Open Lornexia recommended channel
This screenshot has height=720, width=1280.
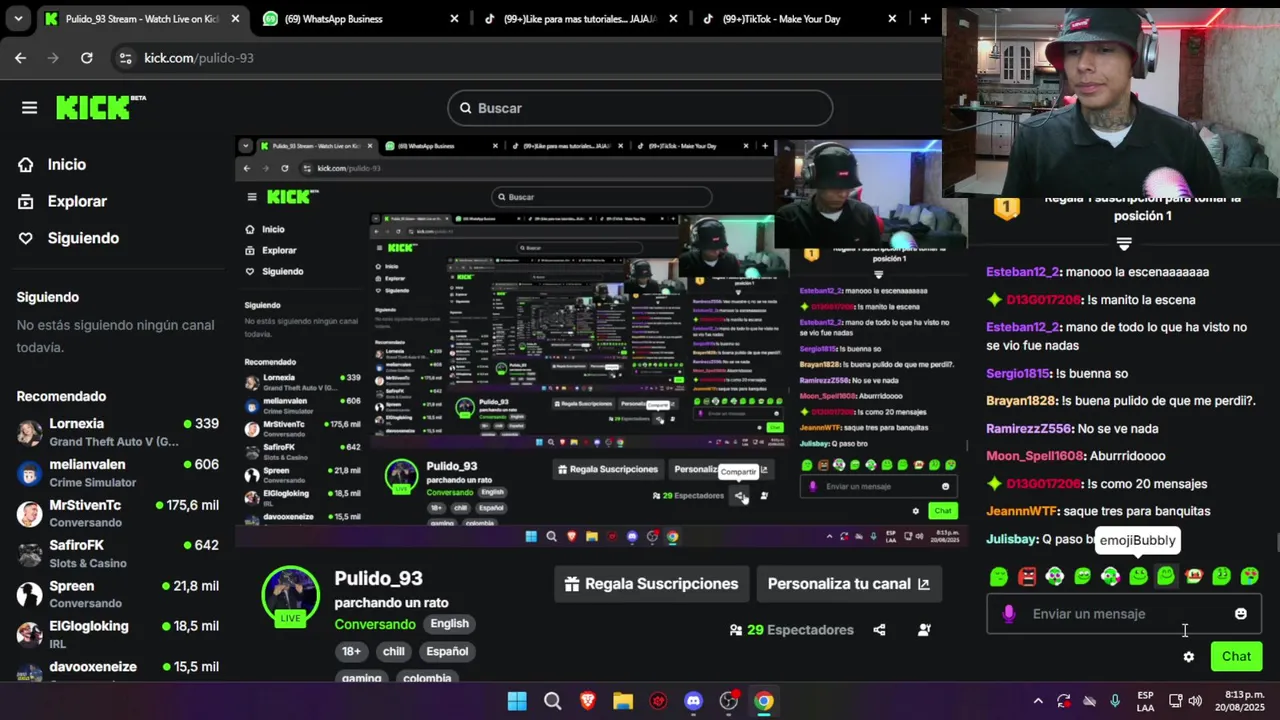[x=118, y=432]
